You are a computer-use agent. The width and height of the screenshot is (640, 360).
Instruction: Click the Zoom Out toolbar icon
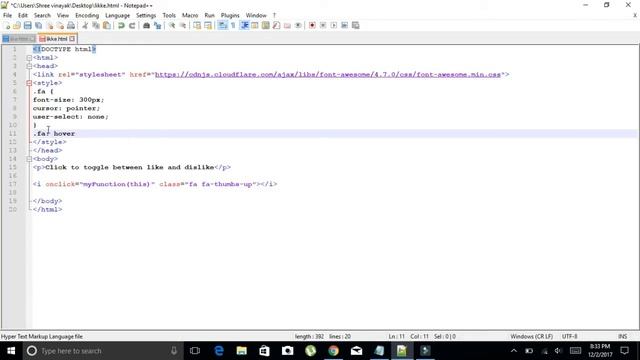[x=182, y=26]
